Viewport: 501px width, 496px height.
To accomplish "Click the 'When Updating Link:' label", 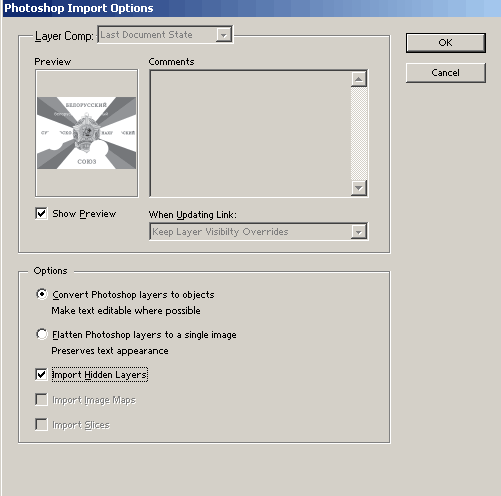I will pos(193,215).
